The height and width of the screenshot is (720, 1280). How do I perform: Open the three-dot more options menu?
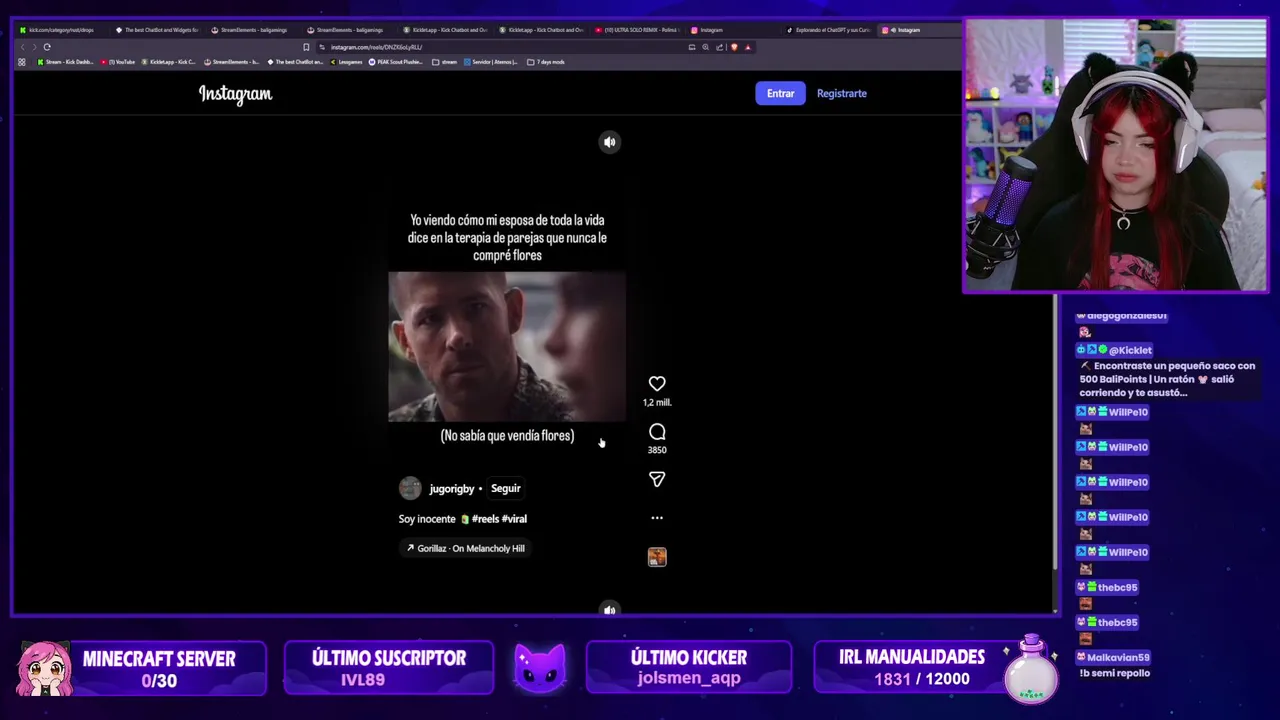pos(657,518)
